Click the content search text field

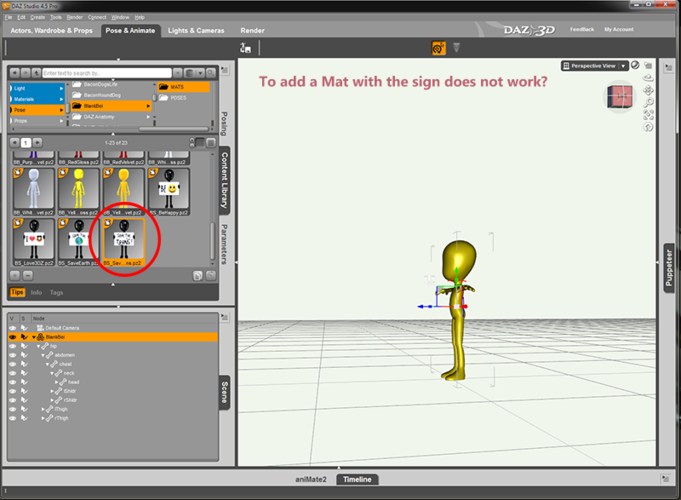(x=107, y=73)
